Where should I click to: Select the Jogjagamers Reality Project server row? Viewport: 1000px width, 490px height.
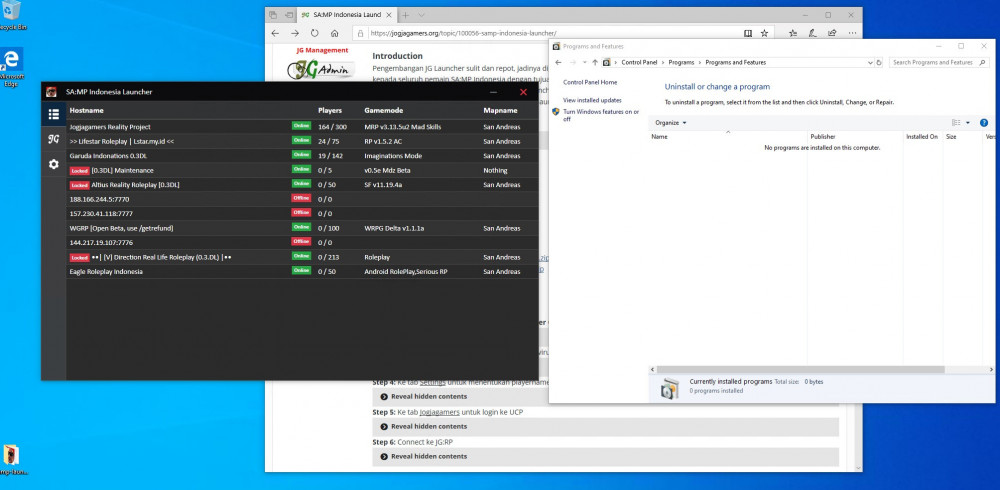click(x=302, y=126)
